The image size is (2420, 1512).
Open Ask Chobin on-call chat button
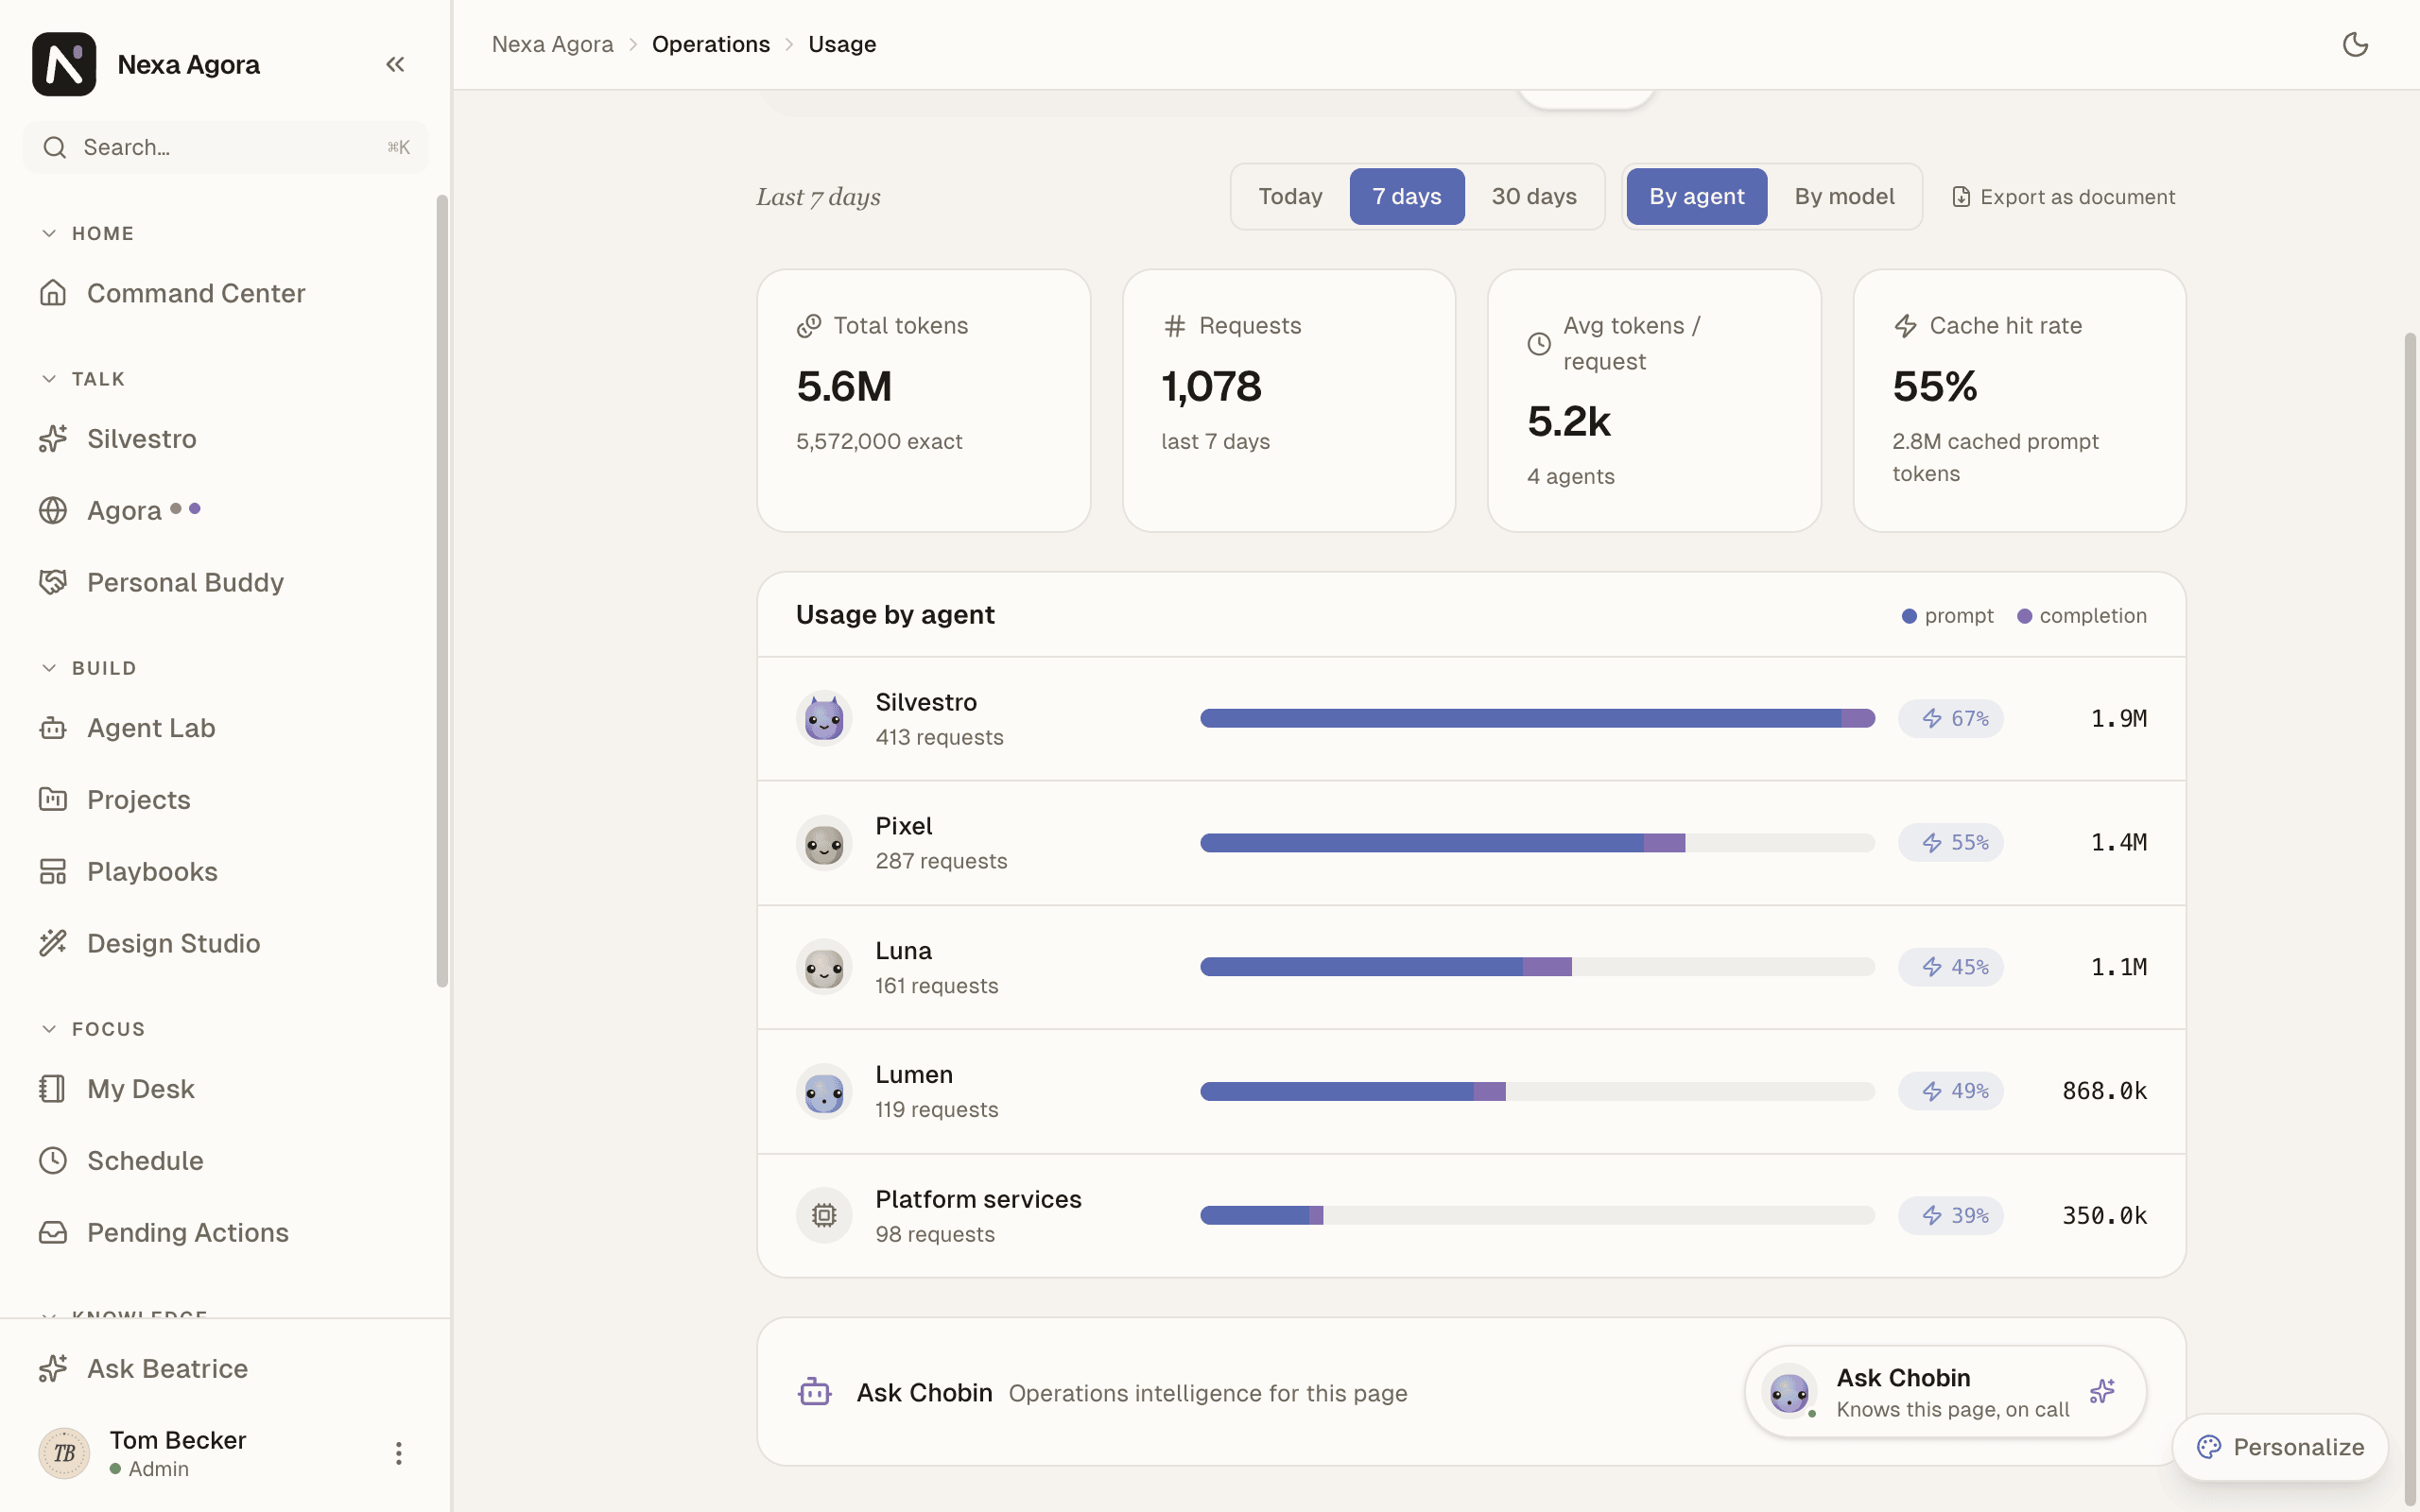(x=1945, y=1392)
